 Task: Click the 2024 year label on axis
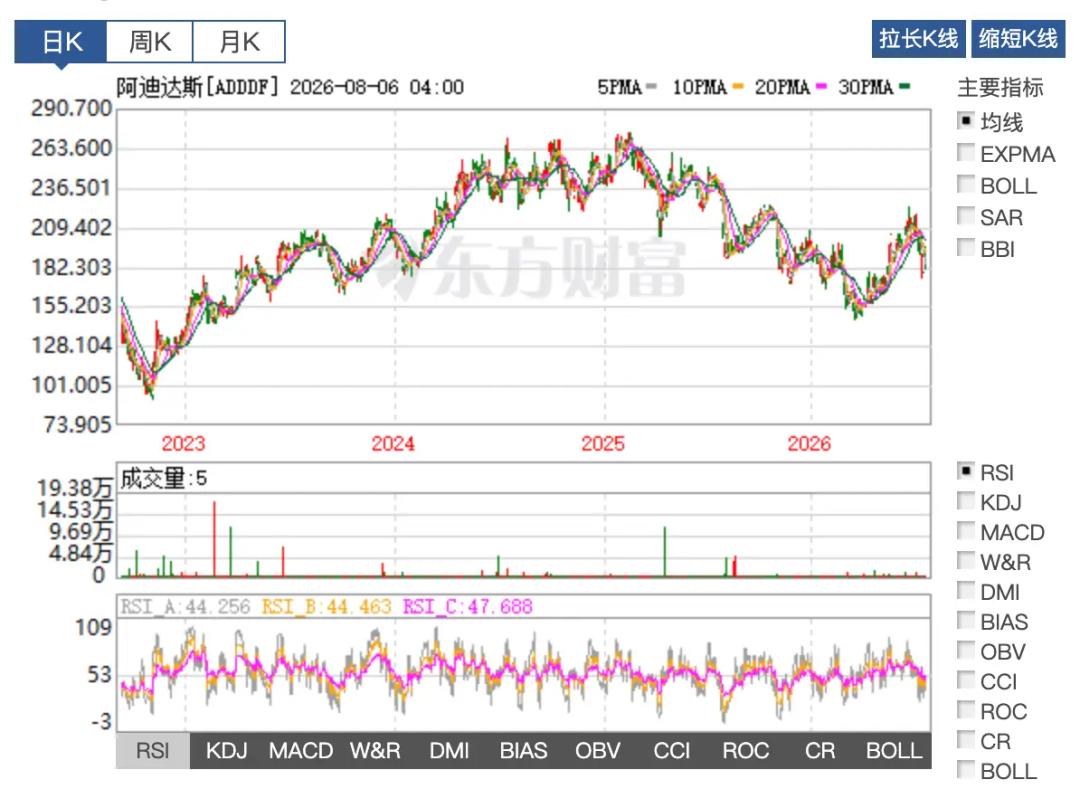393,443
